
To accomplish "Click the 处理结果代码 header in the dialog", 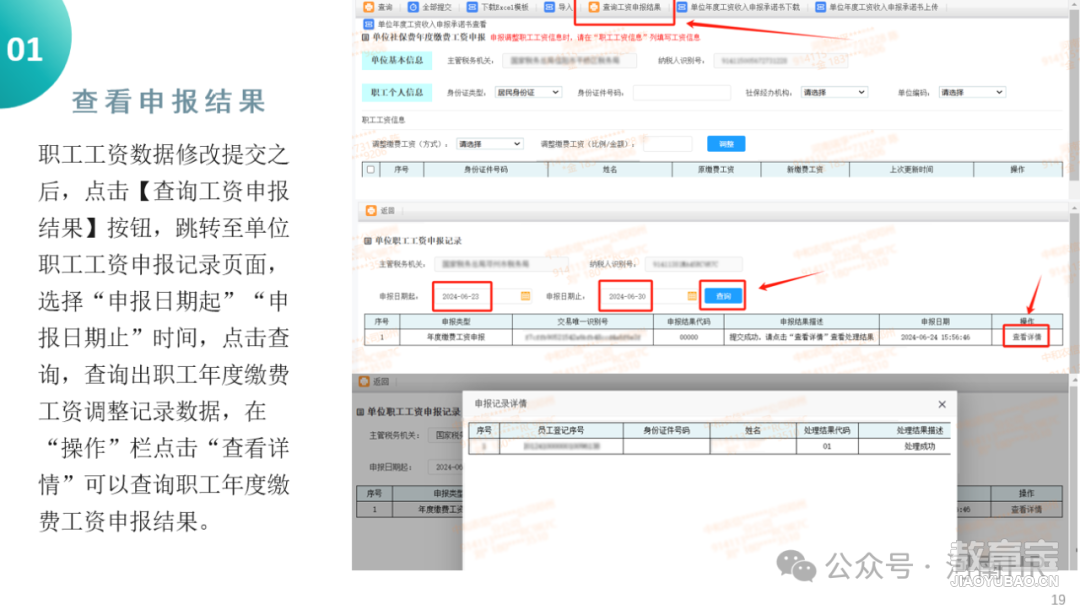I will 827,430.
